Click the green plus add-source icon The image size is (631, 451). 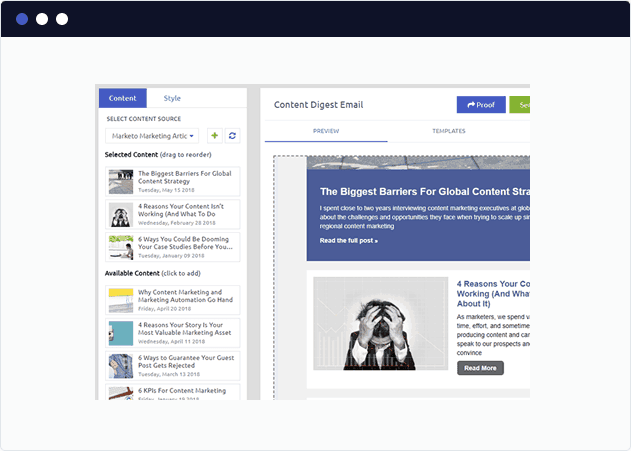214,136
